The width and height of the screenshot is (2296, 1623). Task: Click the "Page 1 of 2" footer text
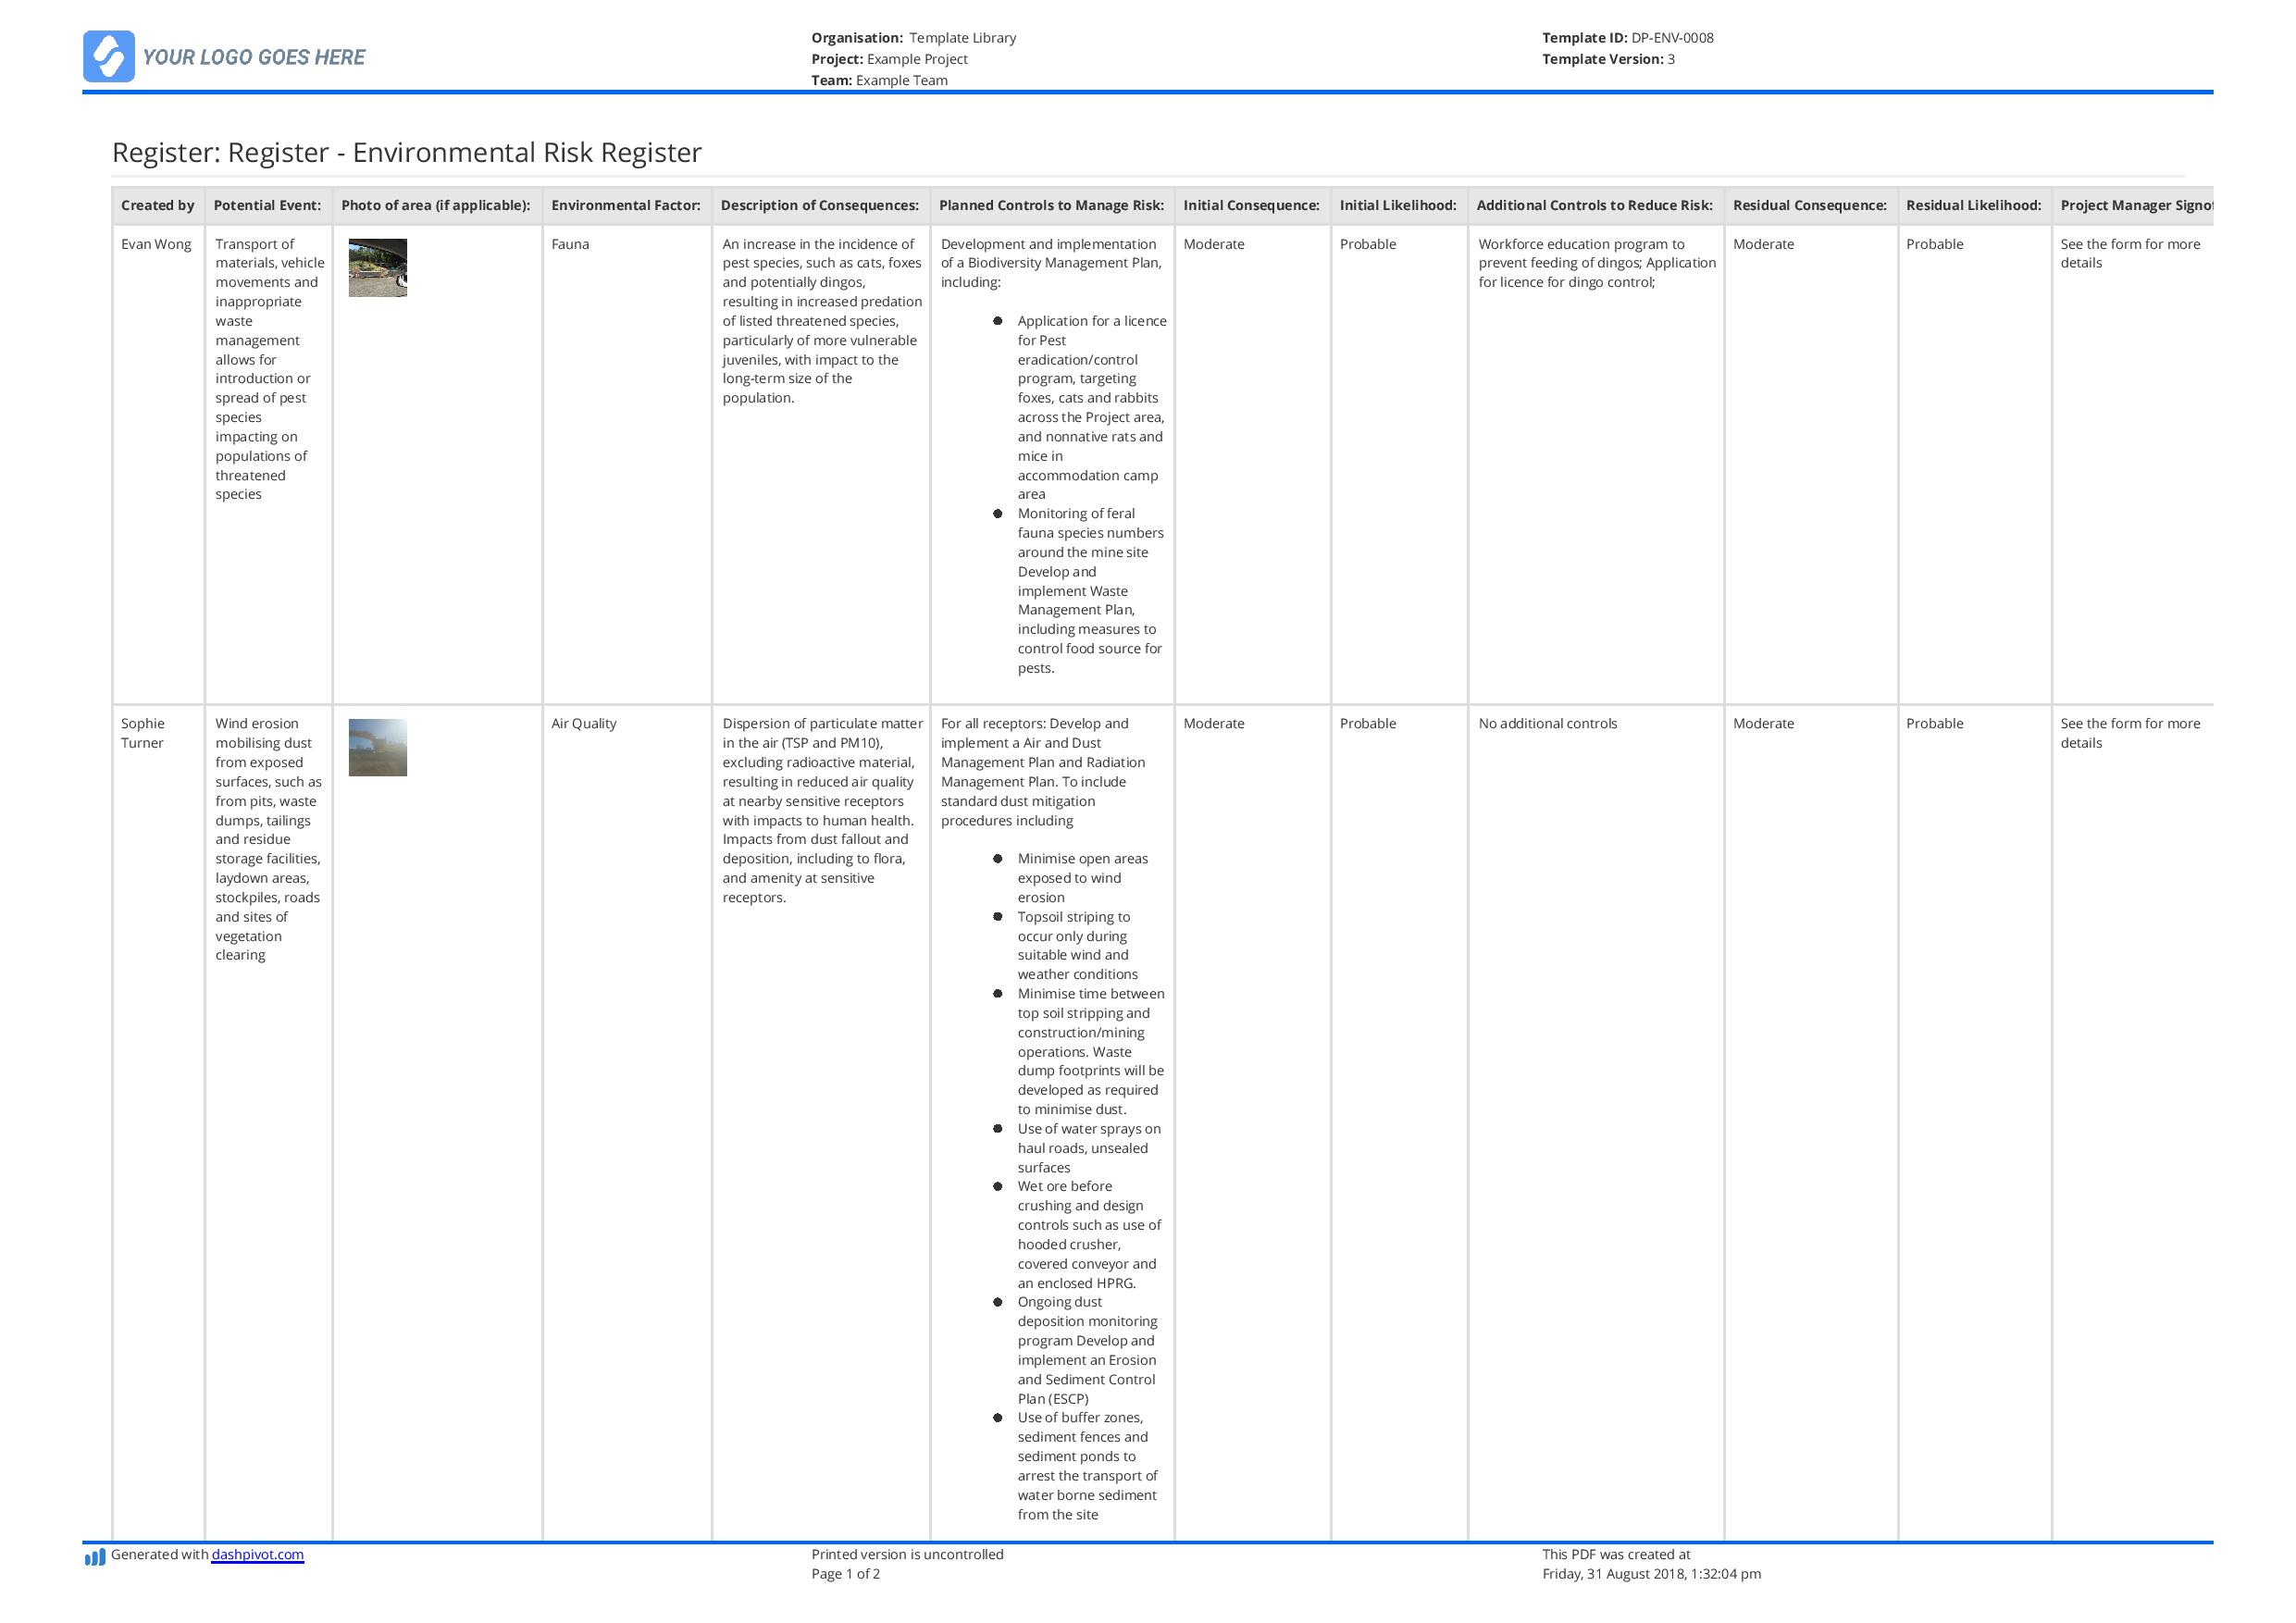[845, 1573]
